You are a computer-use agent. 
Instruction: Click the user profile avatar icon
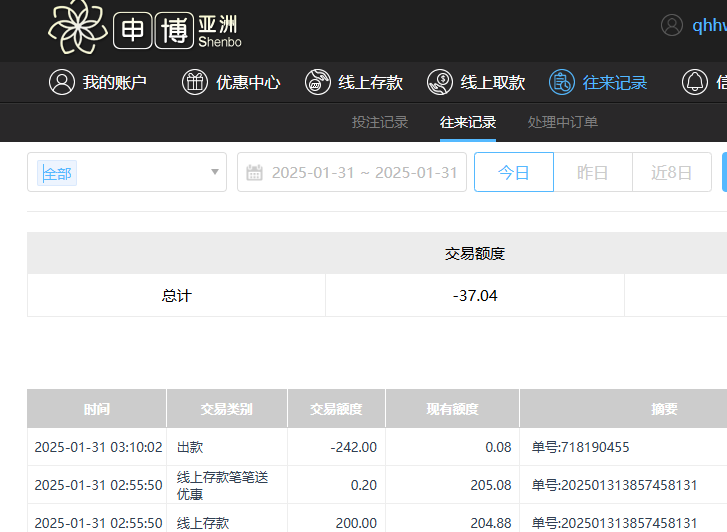pos(672,26)
